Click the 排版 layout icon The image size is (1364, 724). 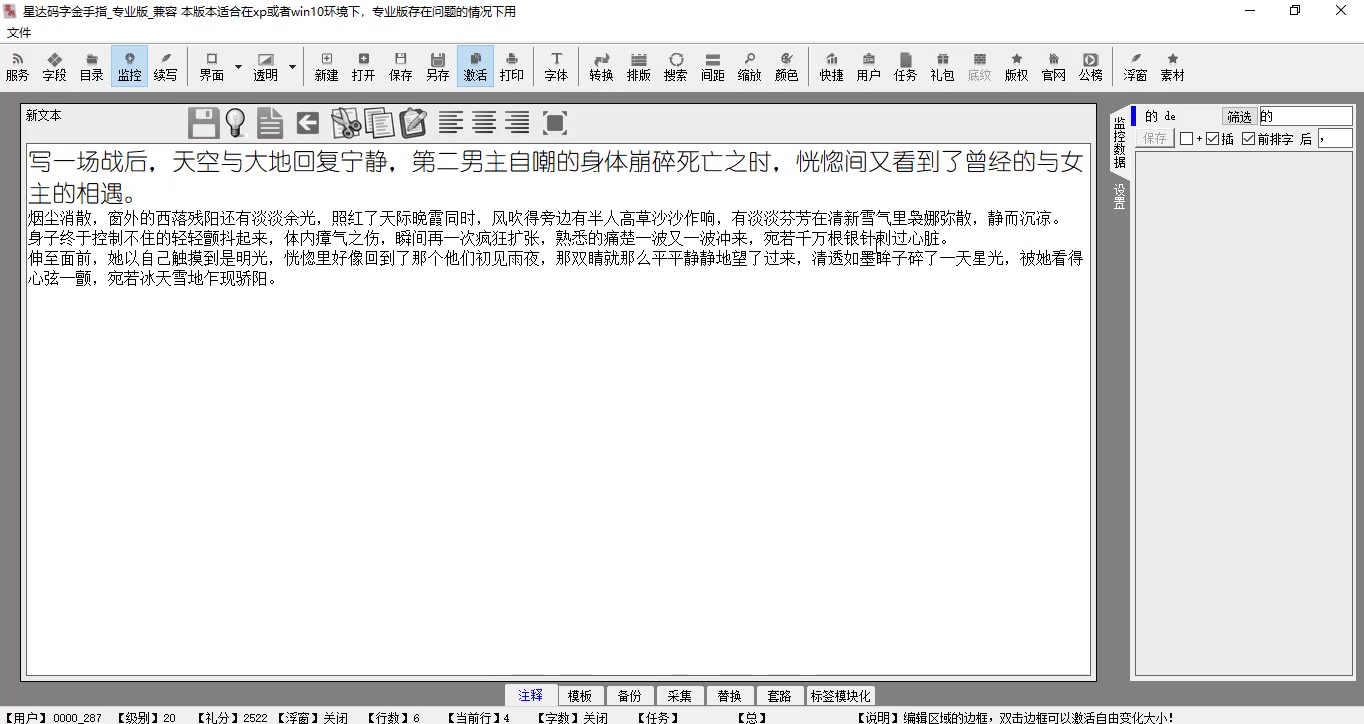pos(639,66)
